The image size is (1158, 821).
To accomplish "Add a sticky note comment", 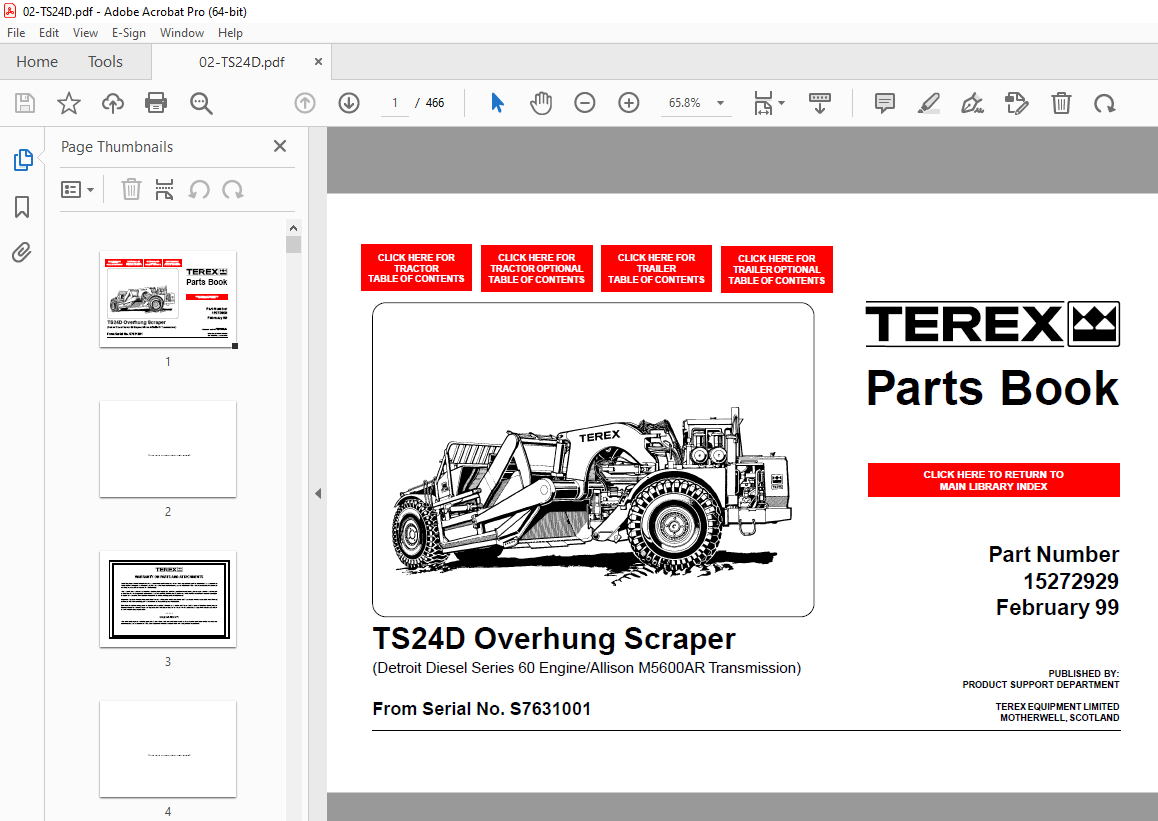I will pyautogui.click(x=884, y=103).
